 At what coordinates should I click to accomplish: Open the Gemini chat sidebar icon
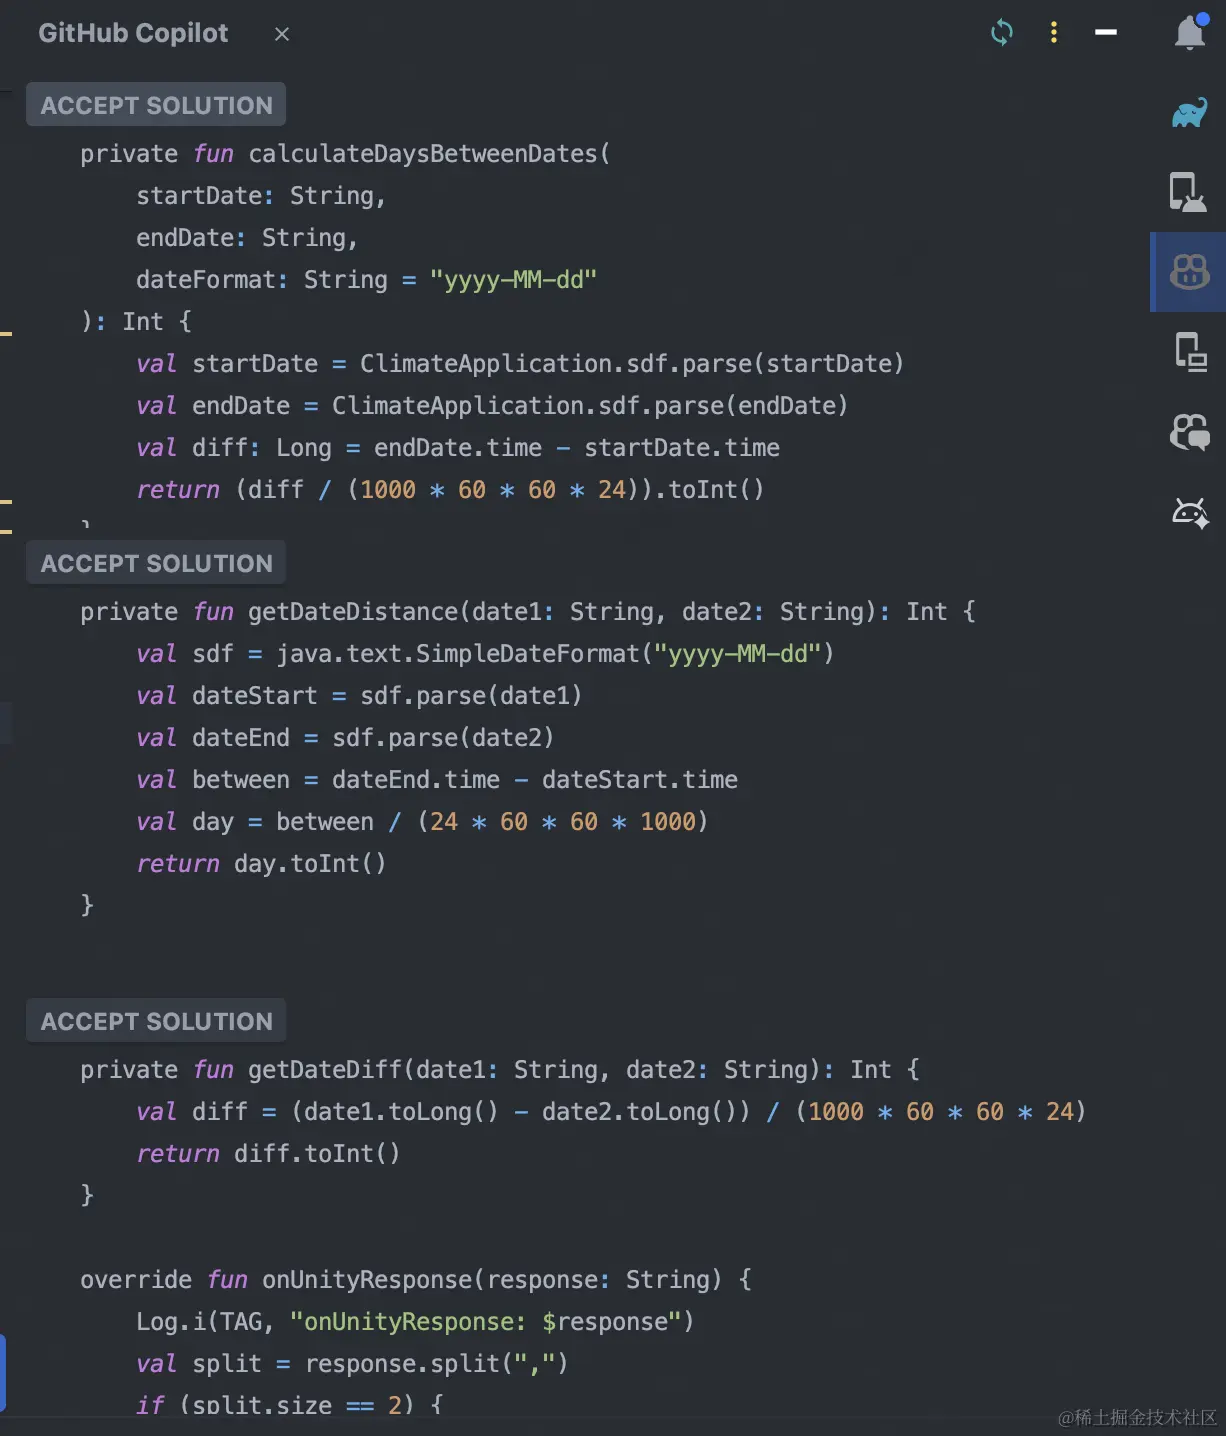click(1189, 432)
